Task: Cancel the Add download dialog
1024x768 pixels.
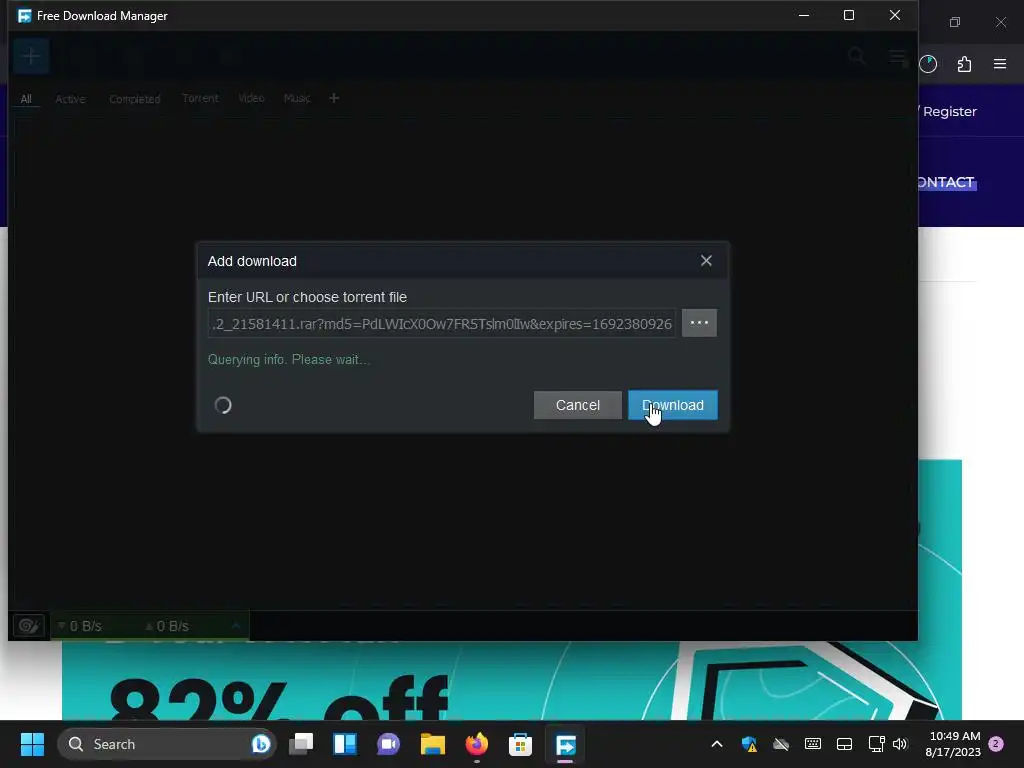Action: point(577,405)
